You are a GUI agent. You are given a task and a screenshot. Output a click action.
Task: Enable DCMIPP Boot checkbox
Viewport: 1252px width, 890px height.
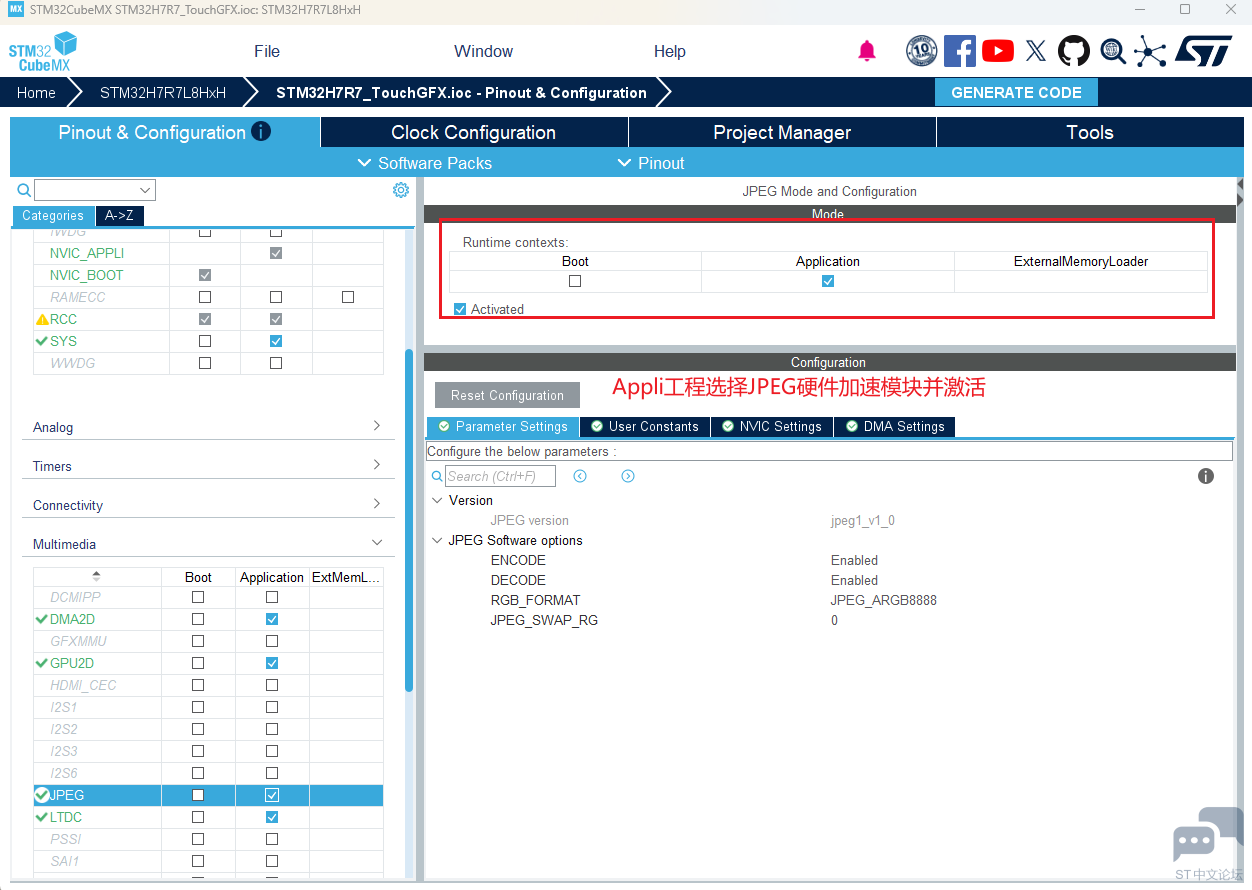point(198,597)
